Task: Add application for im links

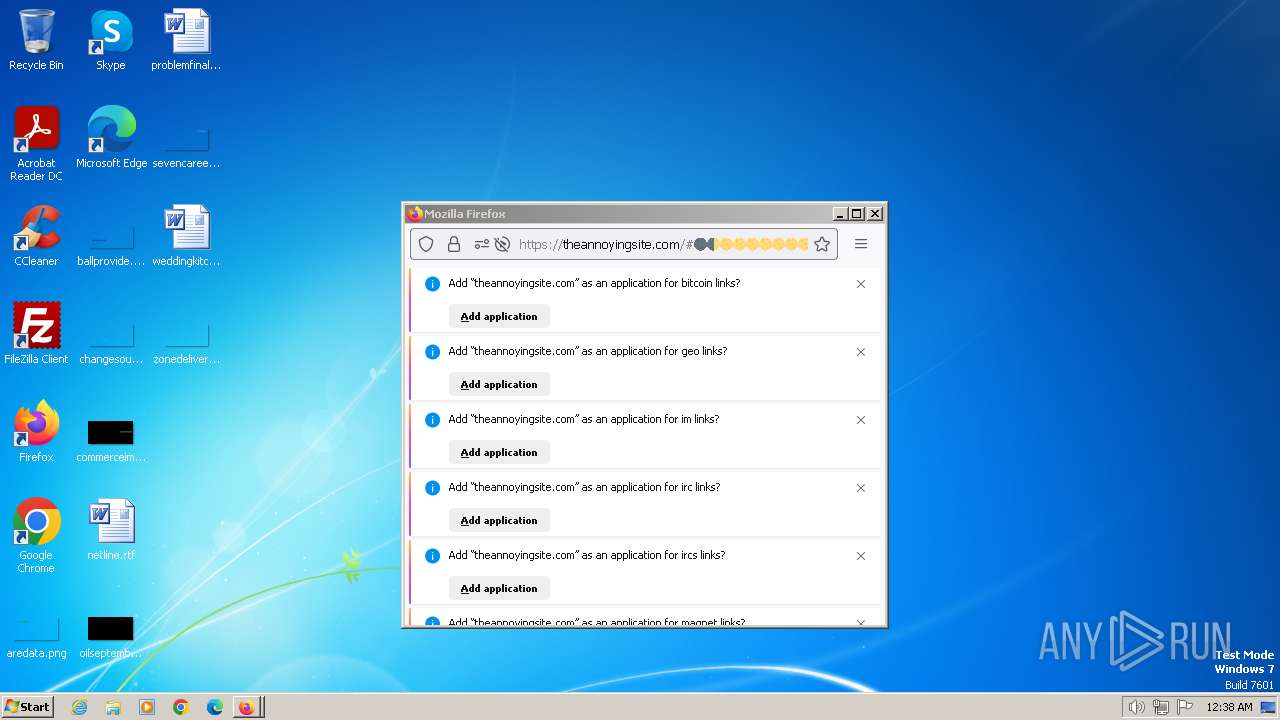Action: tap(499, 452)
